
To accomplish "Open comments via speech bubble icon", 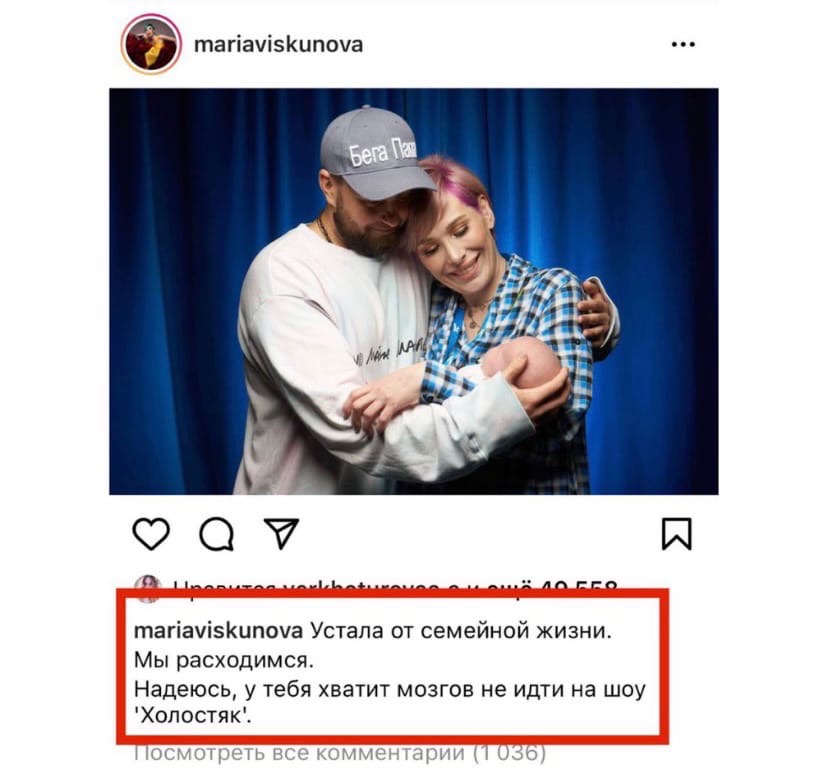I will point(217,534).
